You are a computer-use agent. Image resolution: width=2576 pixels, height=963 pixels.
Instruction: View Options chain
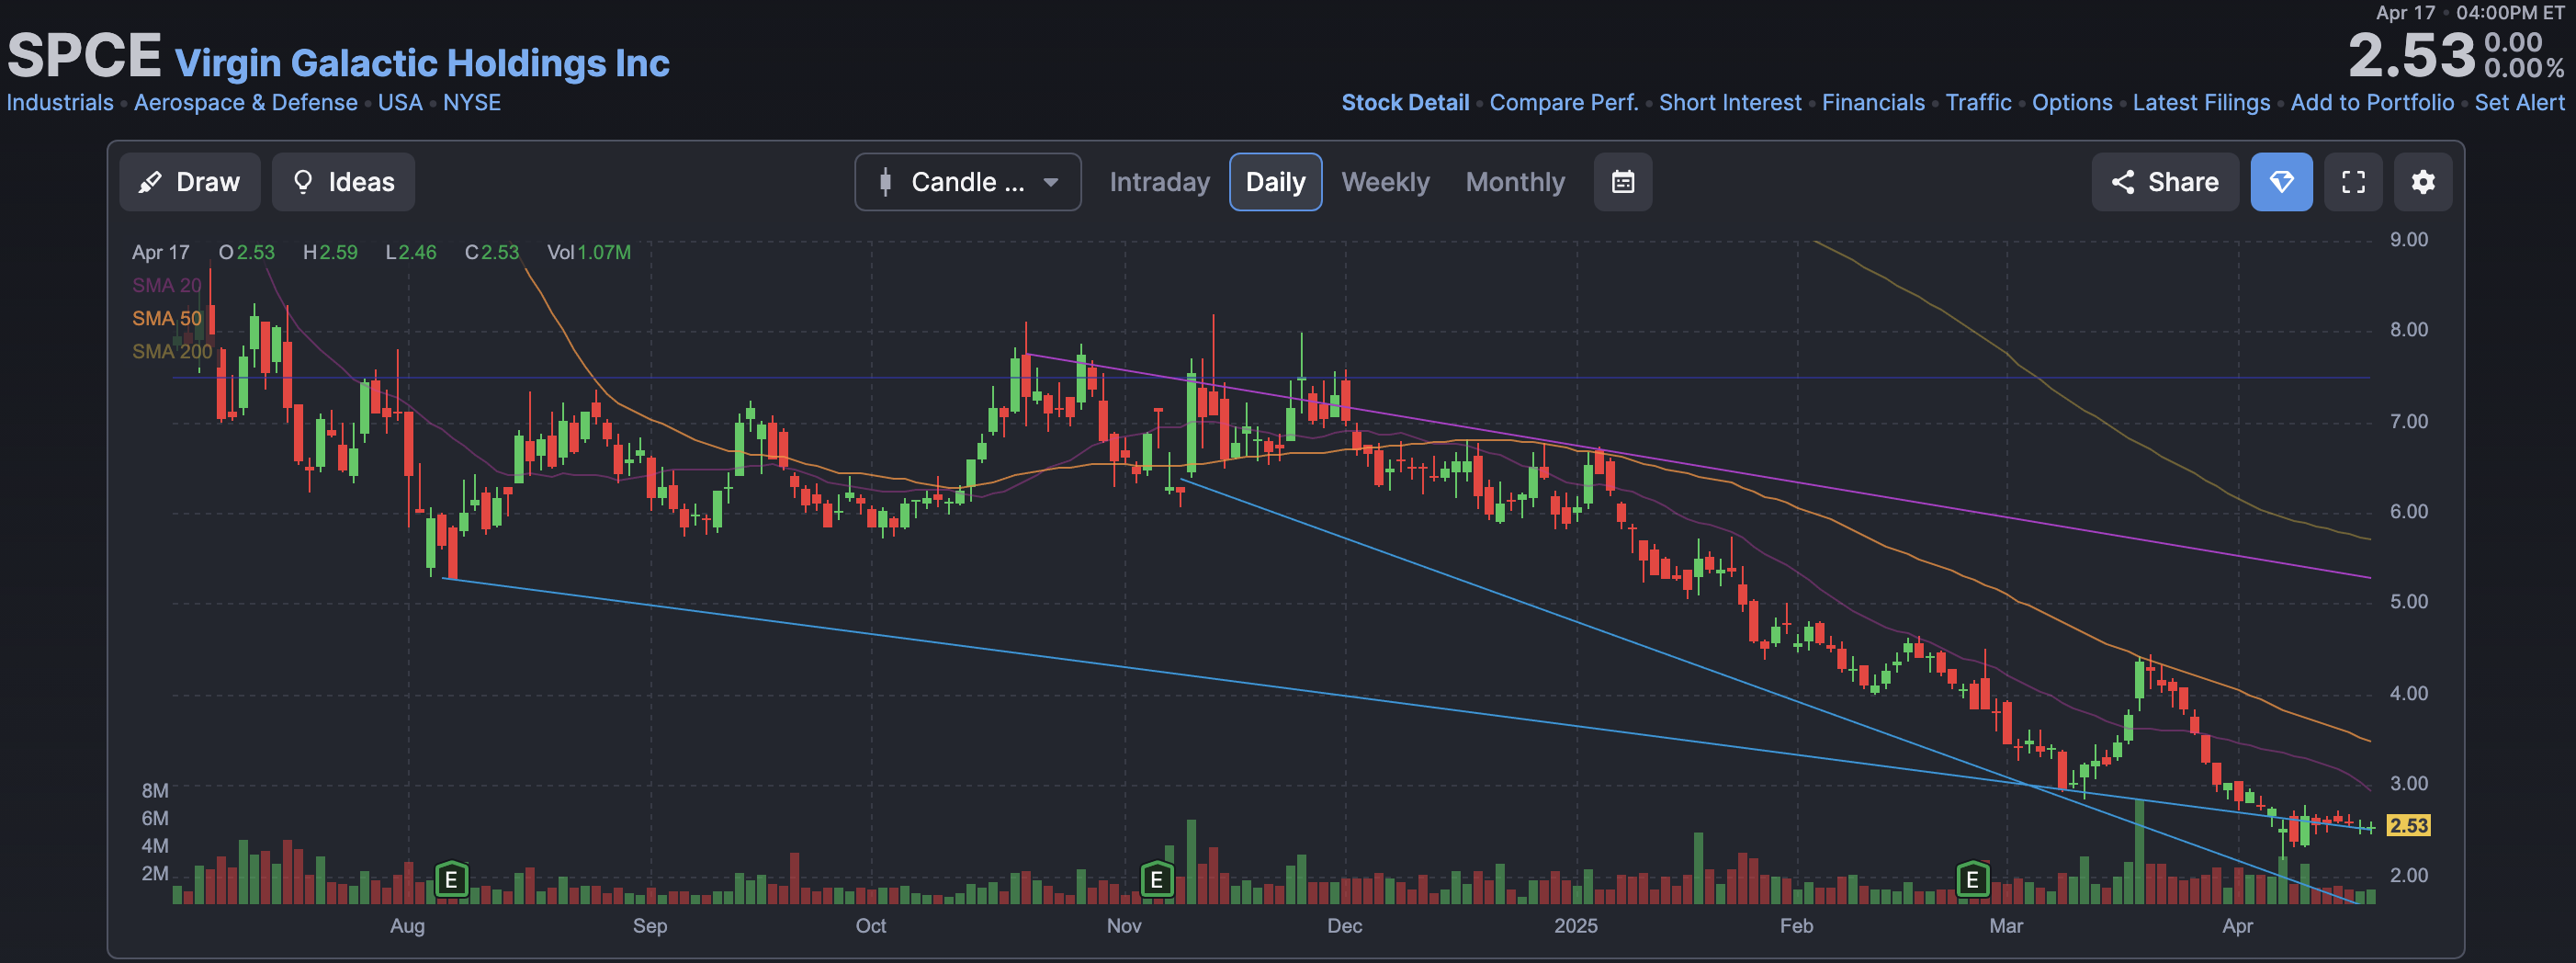tap(2072, 103)
